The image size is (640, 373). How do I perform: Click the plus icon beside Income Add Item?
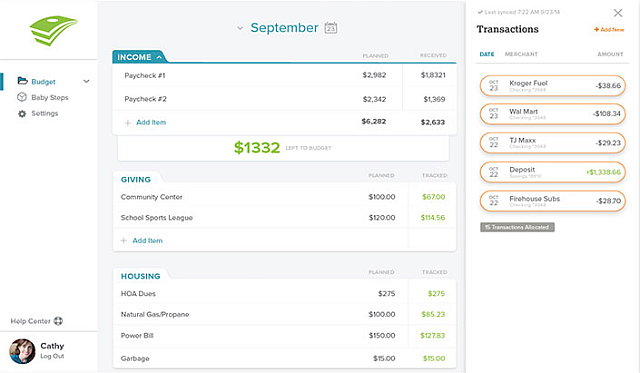point(128,122)
